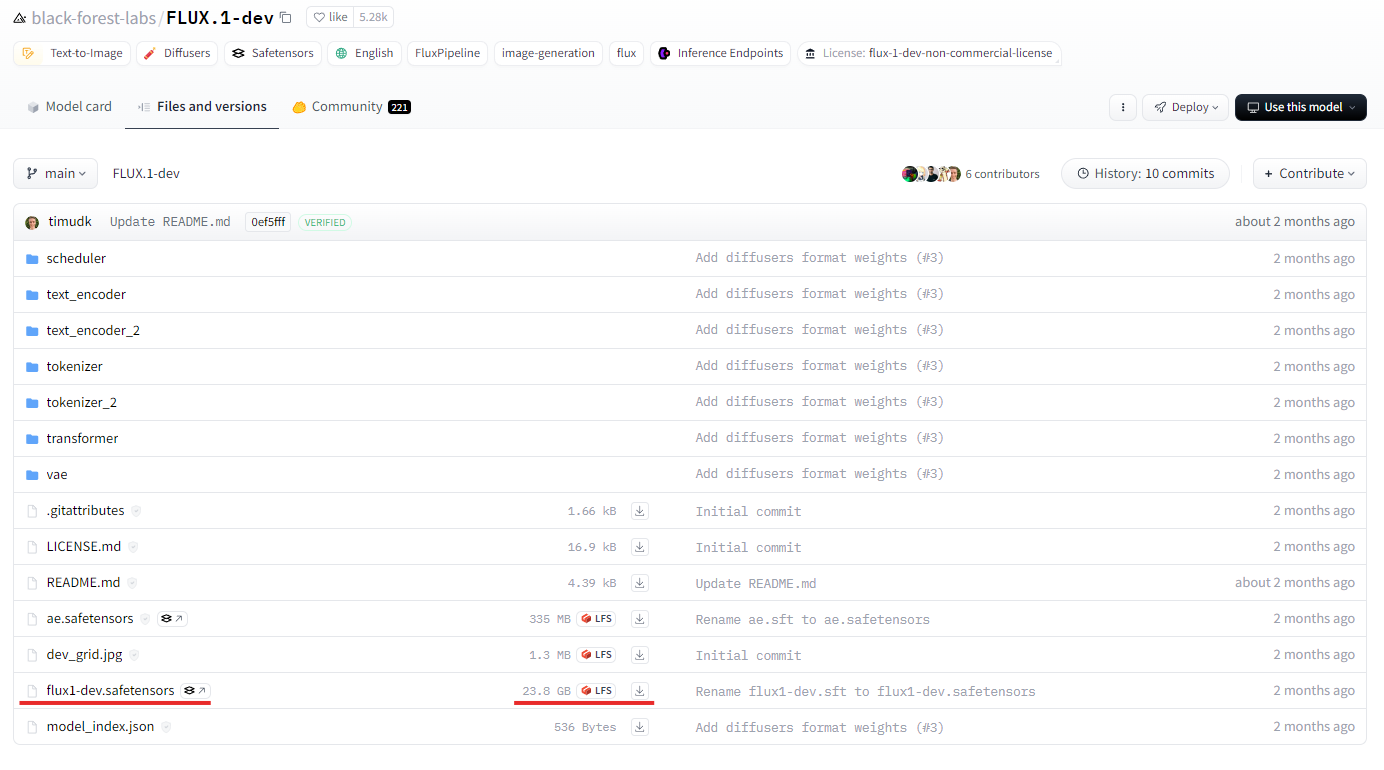Viewport: 1384px width, 770px height.
Task: Click the 5.28k likes count
Action: (x=375, y=17)
